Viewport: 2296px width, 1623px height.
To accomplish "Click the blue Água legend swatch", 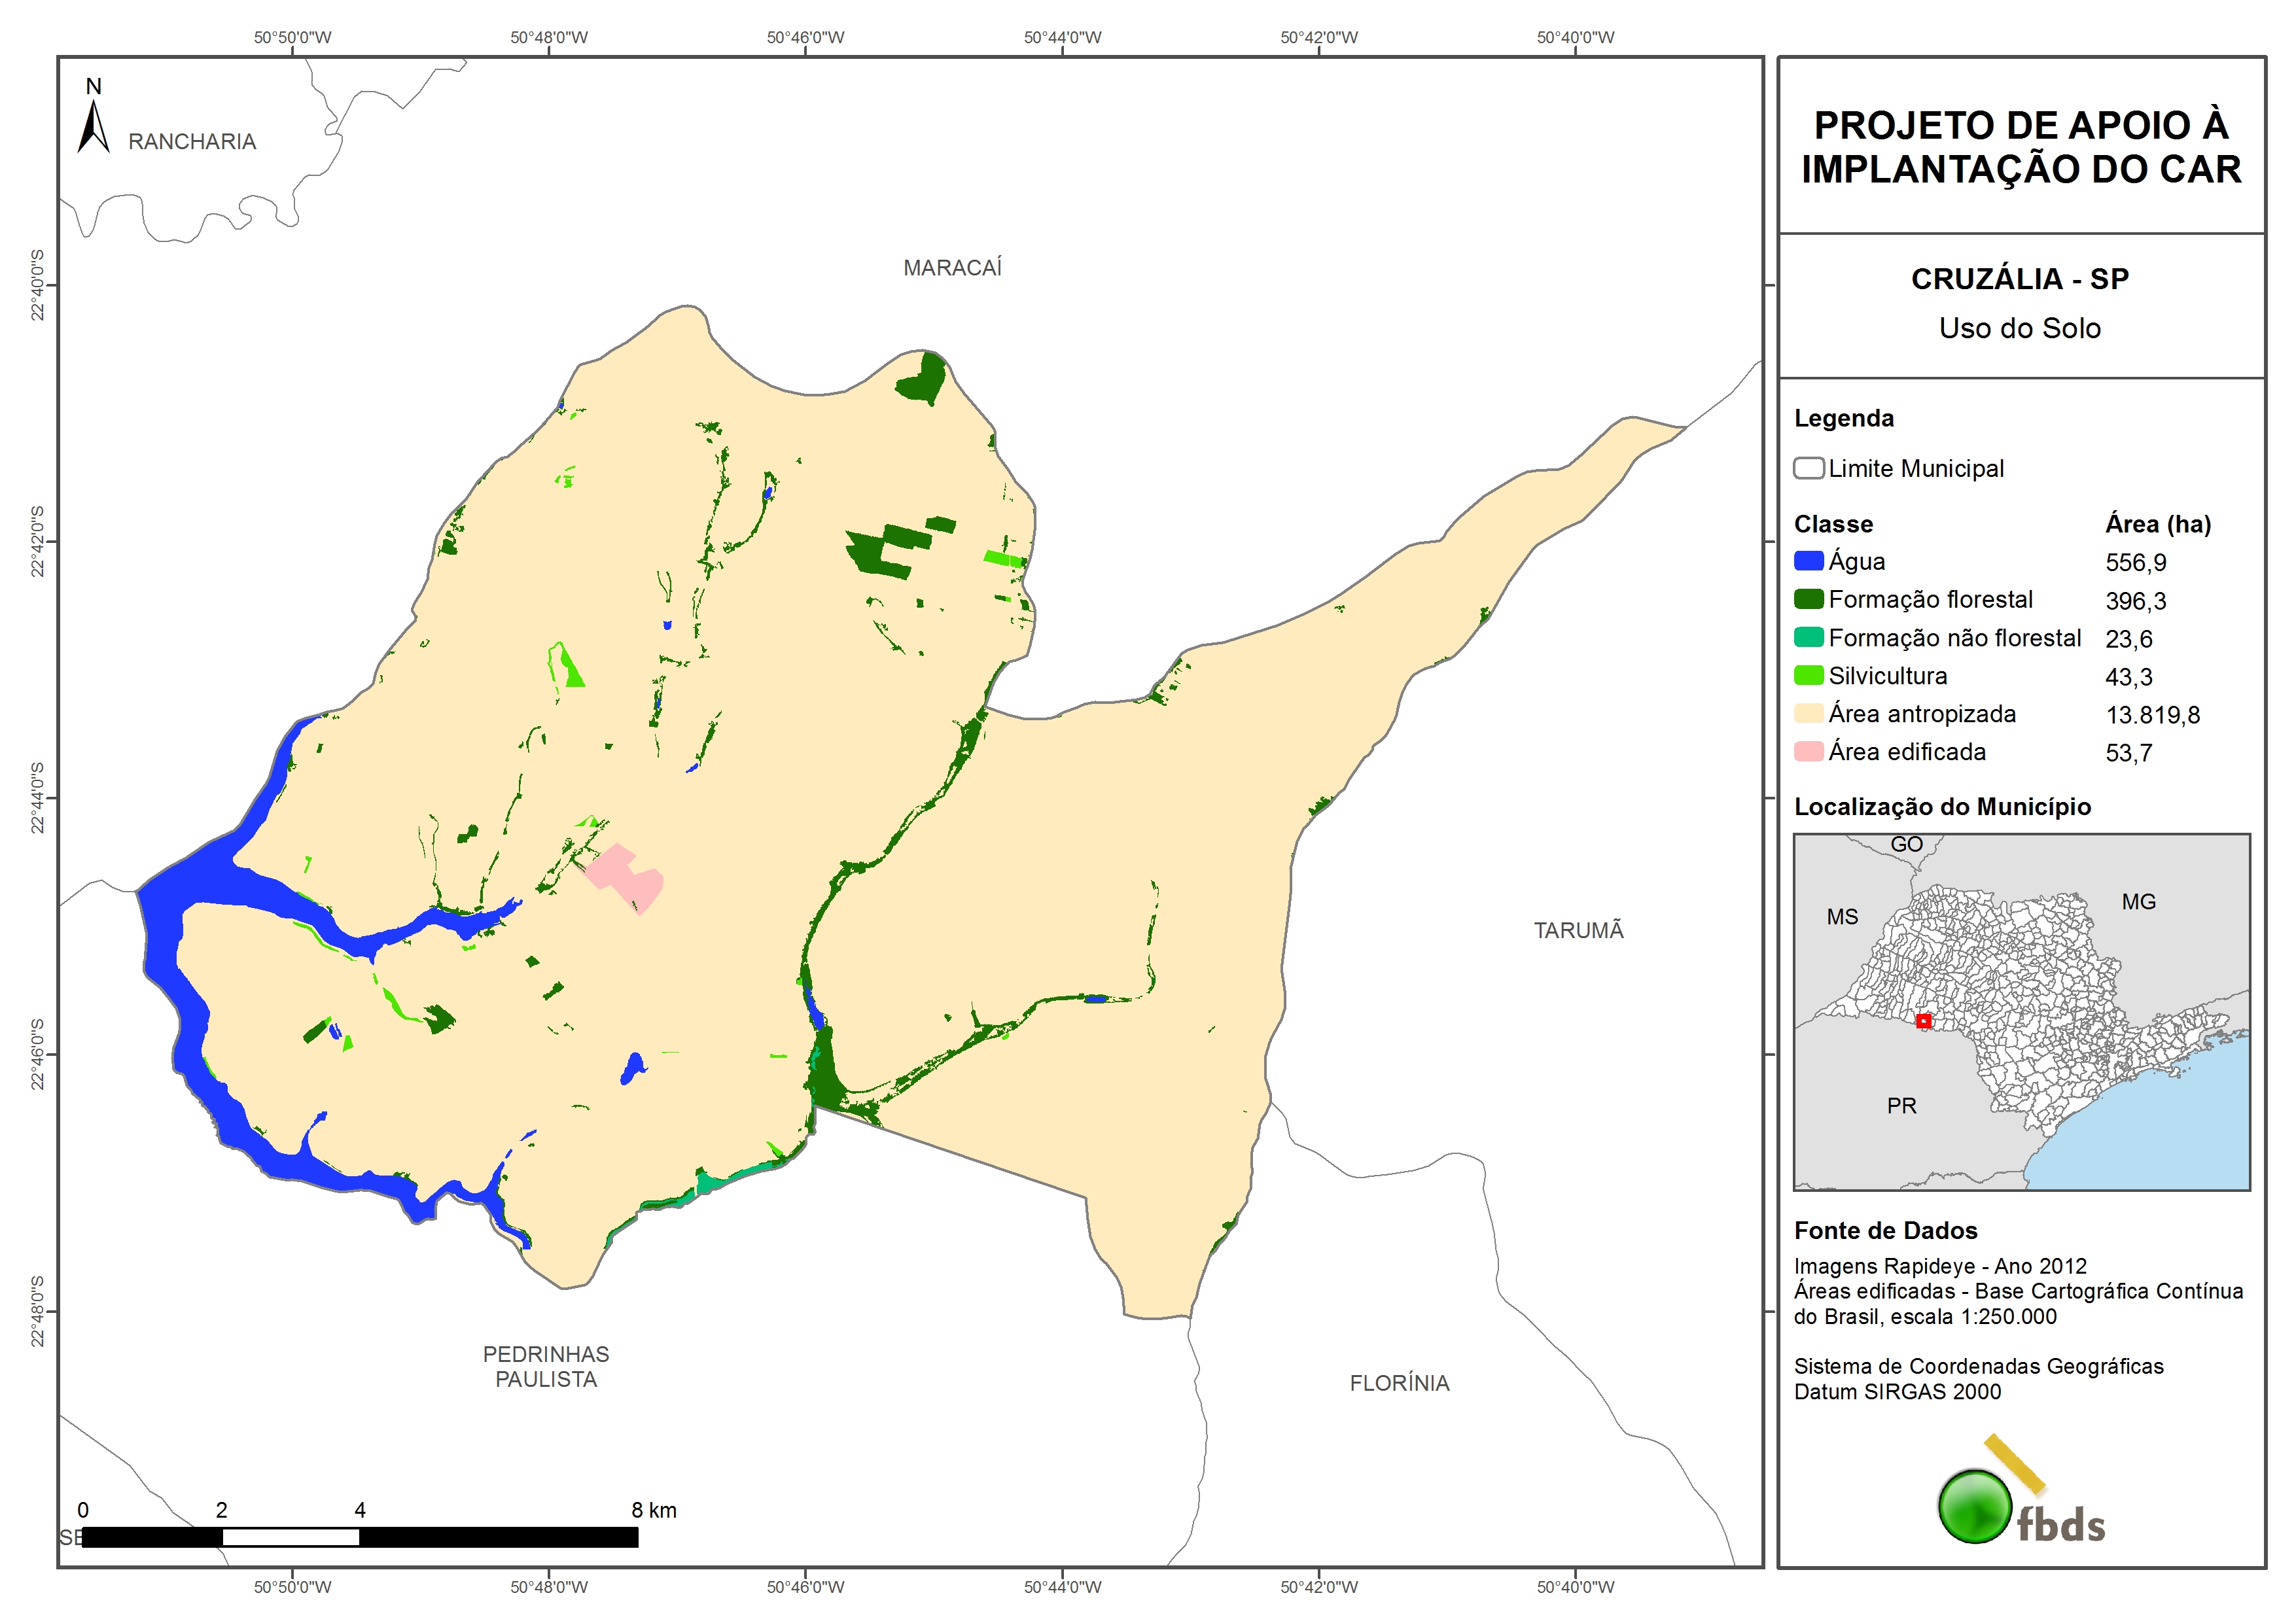I will 1808,561.
